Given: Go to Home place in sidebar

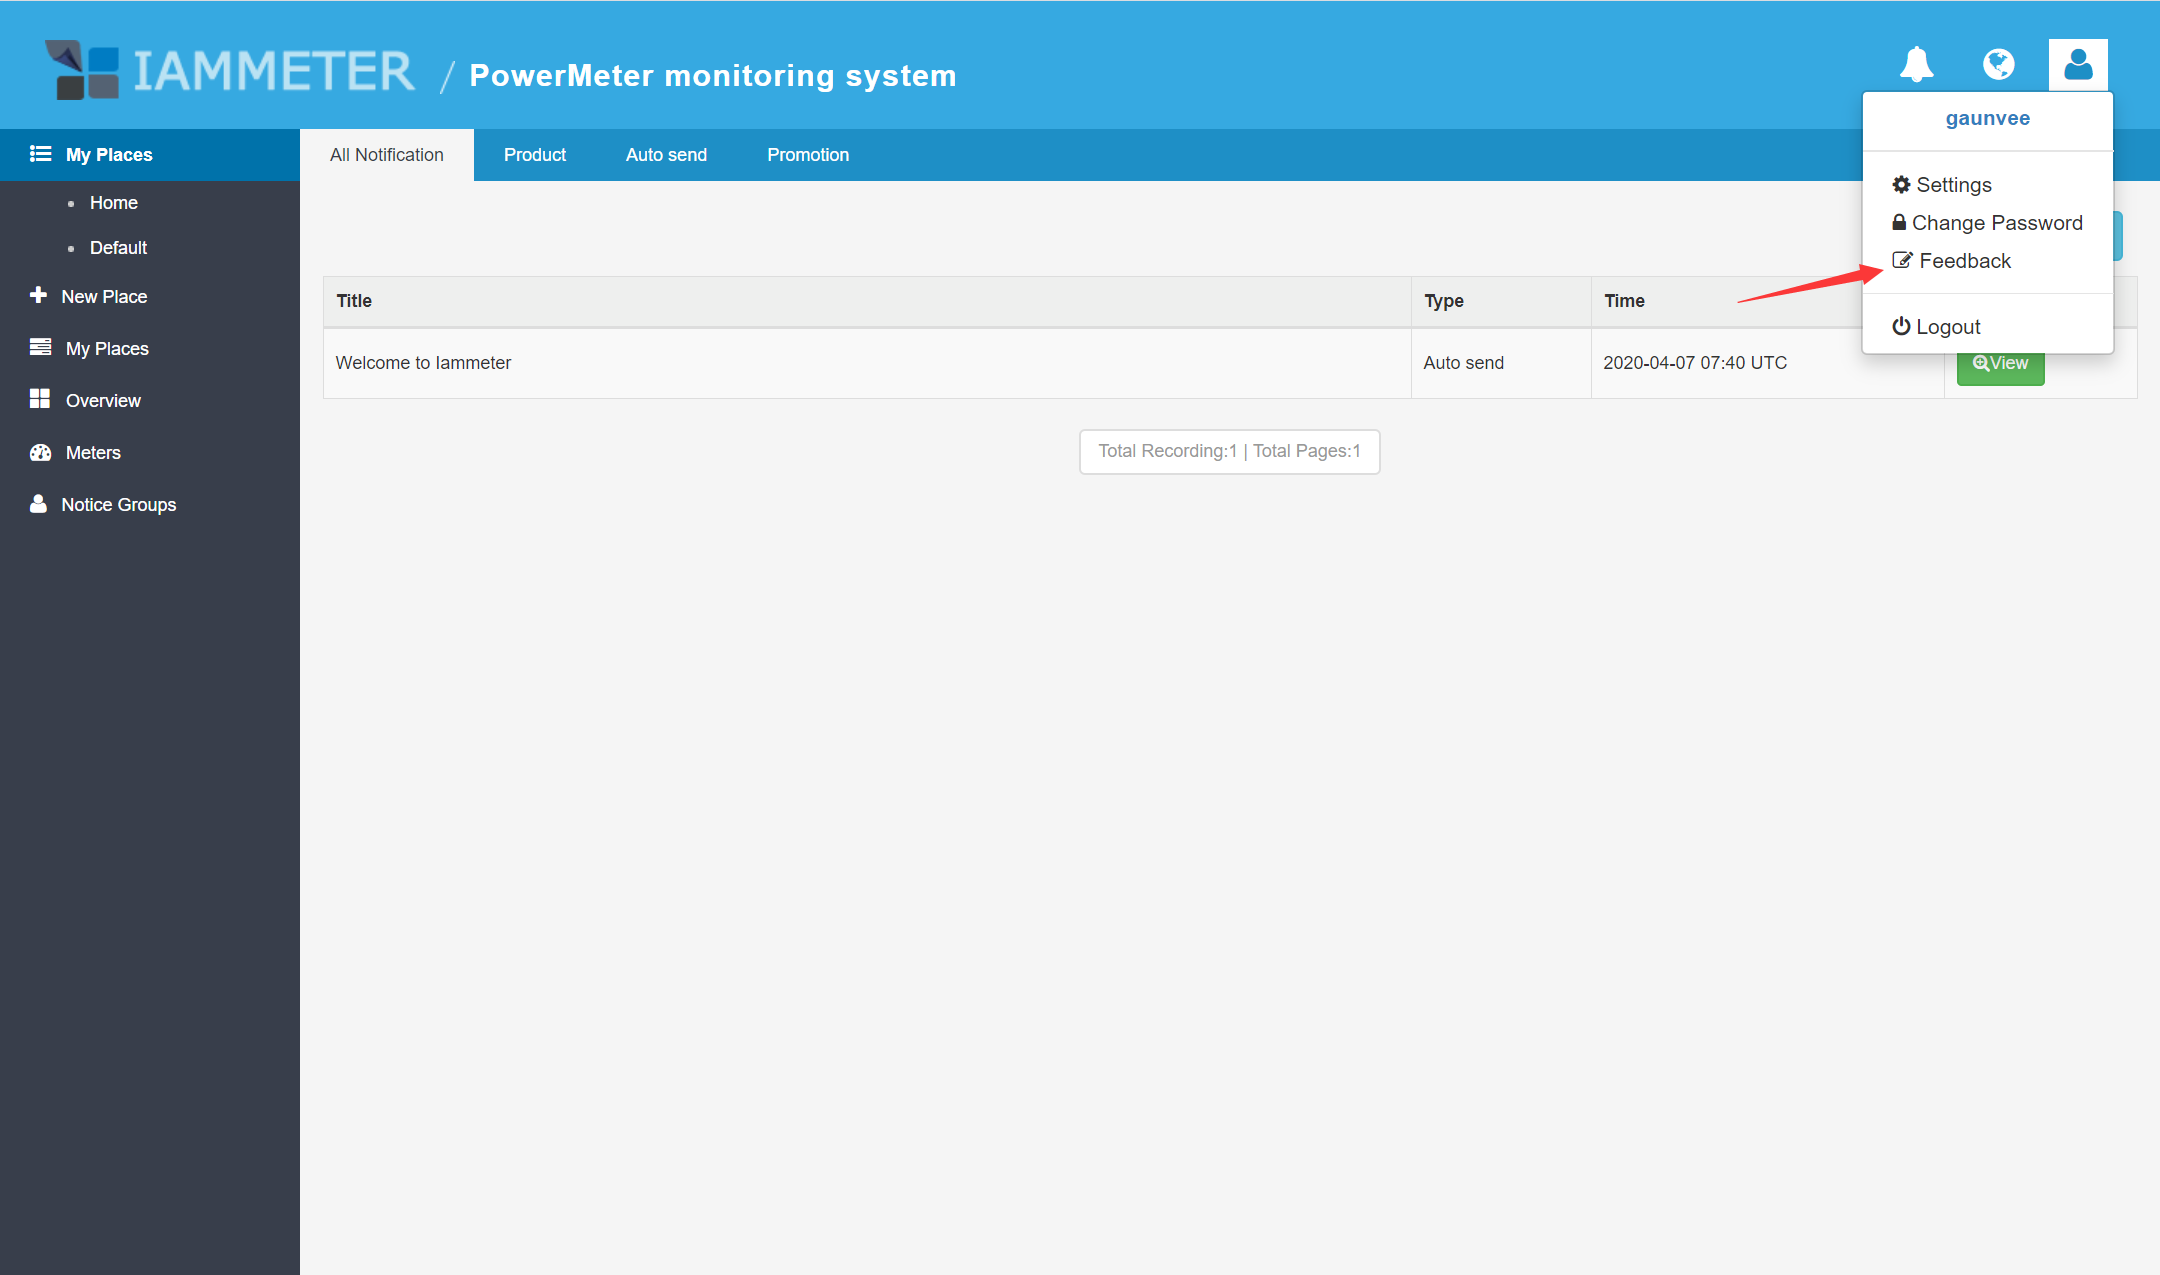Looking at the screenshot, I should point(113,203).
